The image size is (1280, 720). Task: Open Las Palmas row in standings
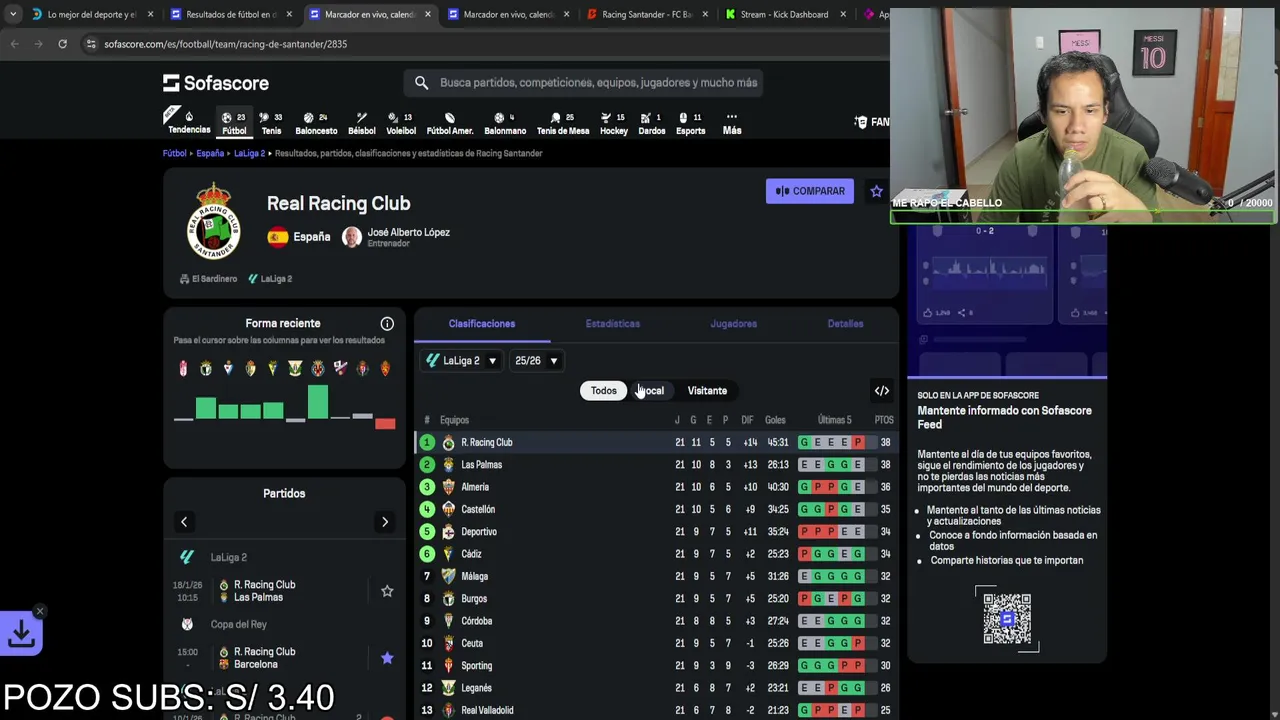(x=655, y=465)
